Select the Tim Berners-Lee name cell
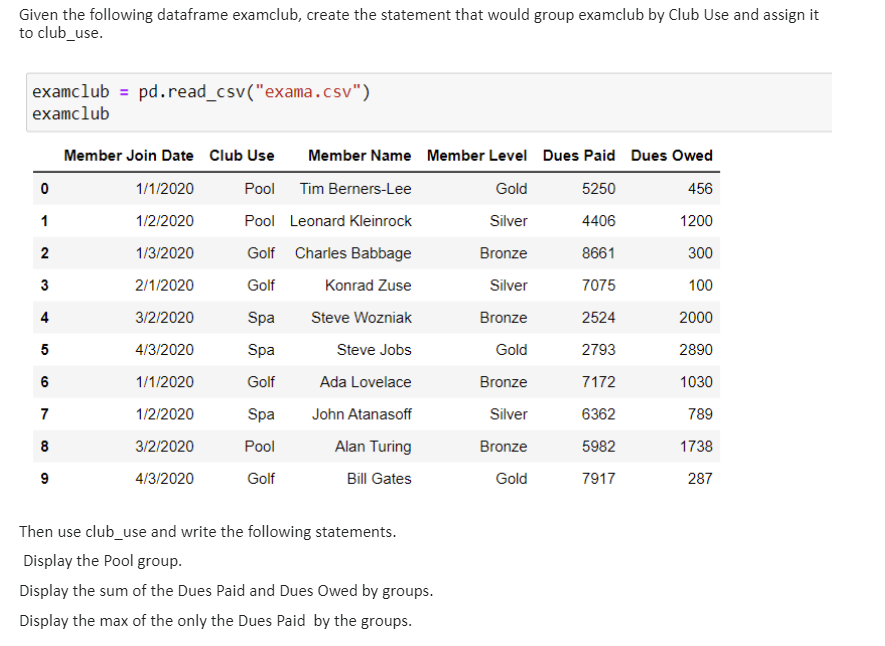Image resolution: width=885 pixels, height=646 pixels. click(x=356, y=189)
